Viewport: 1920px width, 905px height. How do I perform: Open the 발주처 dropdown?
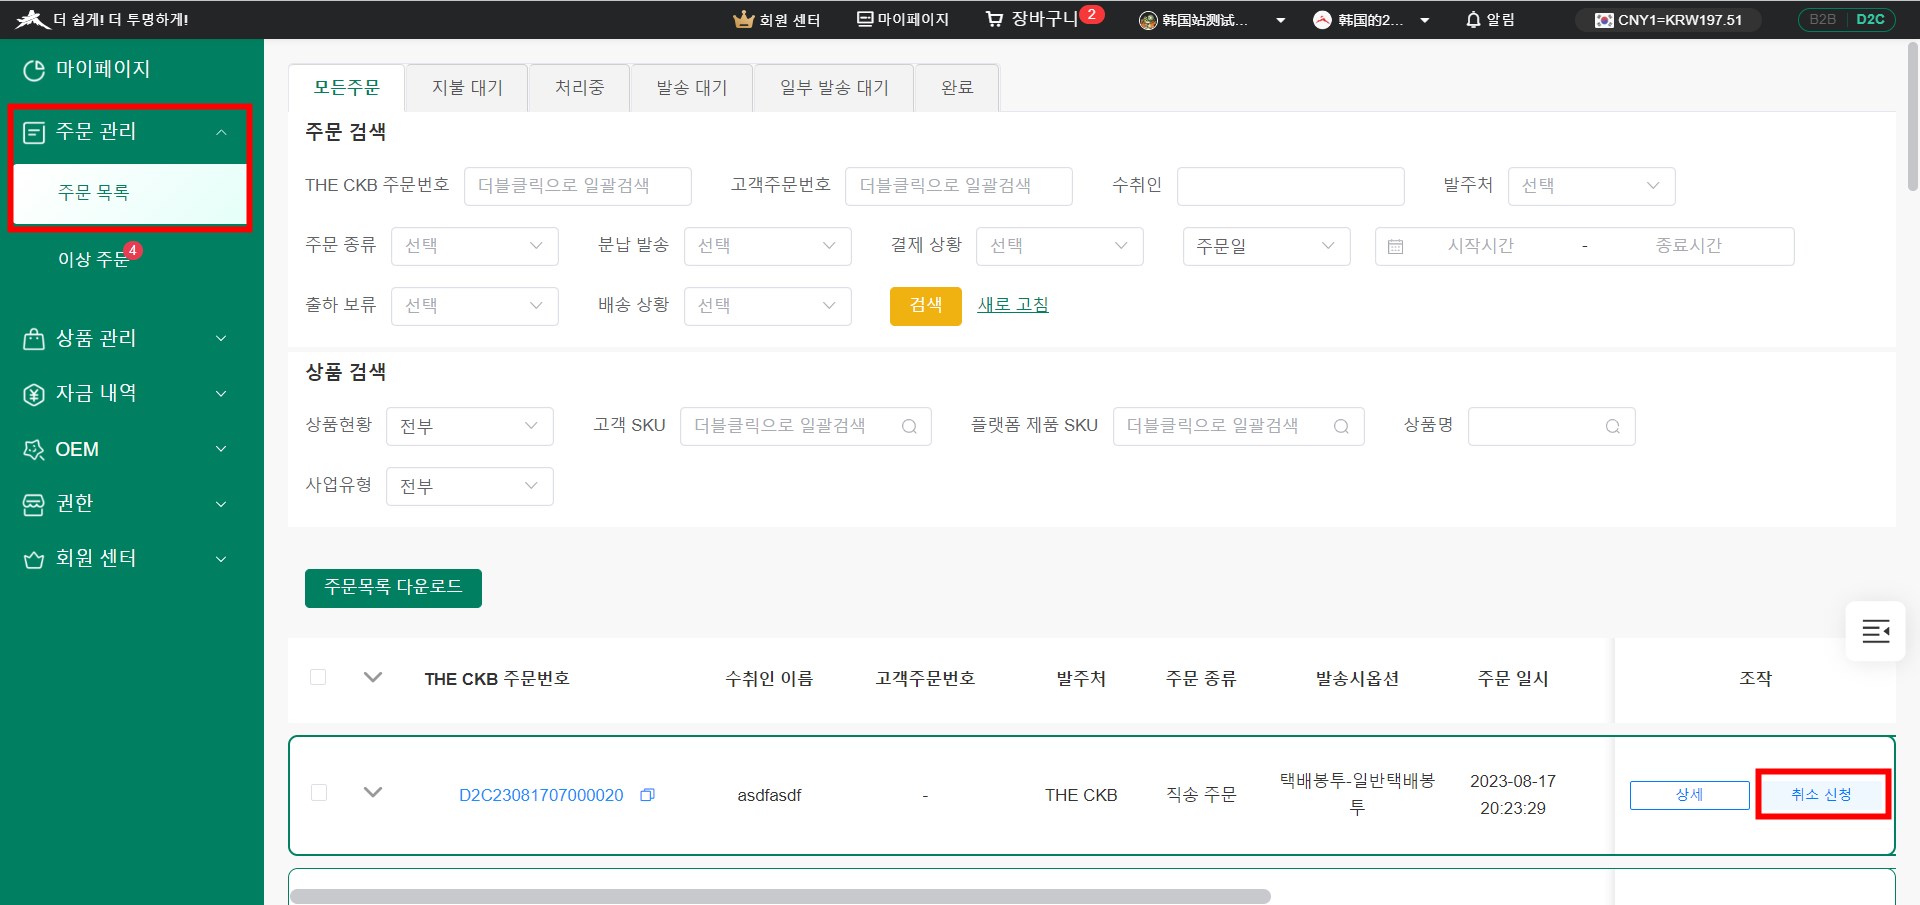point(1591,186)
